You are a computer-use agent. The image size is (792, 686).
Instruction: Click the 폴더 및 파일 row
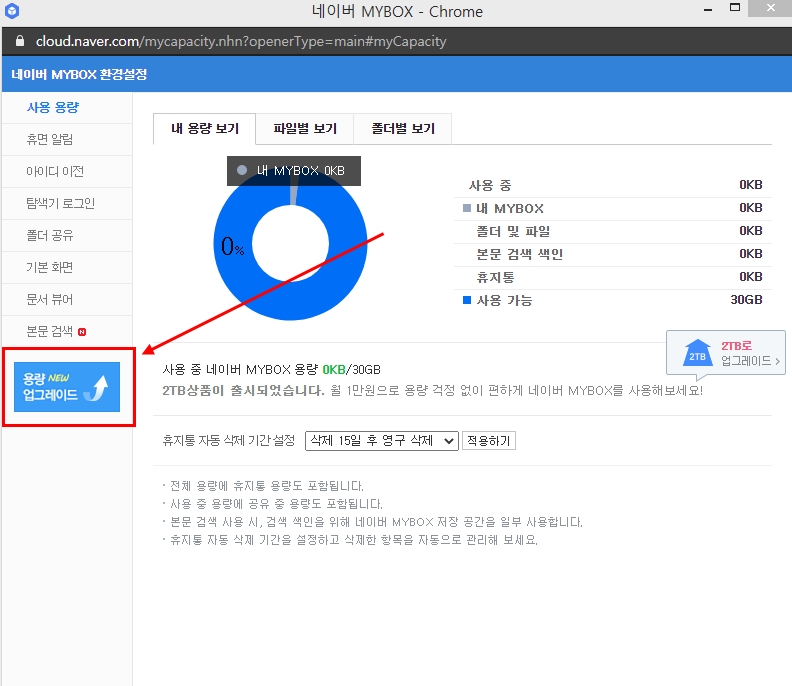(613, 231)
